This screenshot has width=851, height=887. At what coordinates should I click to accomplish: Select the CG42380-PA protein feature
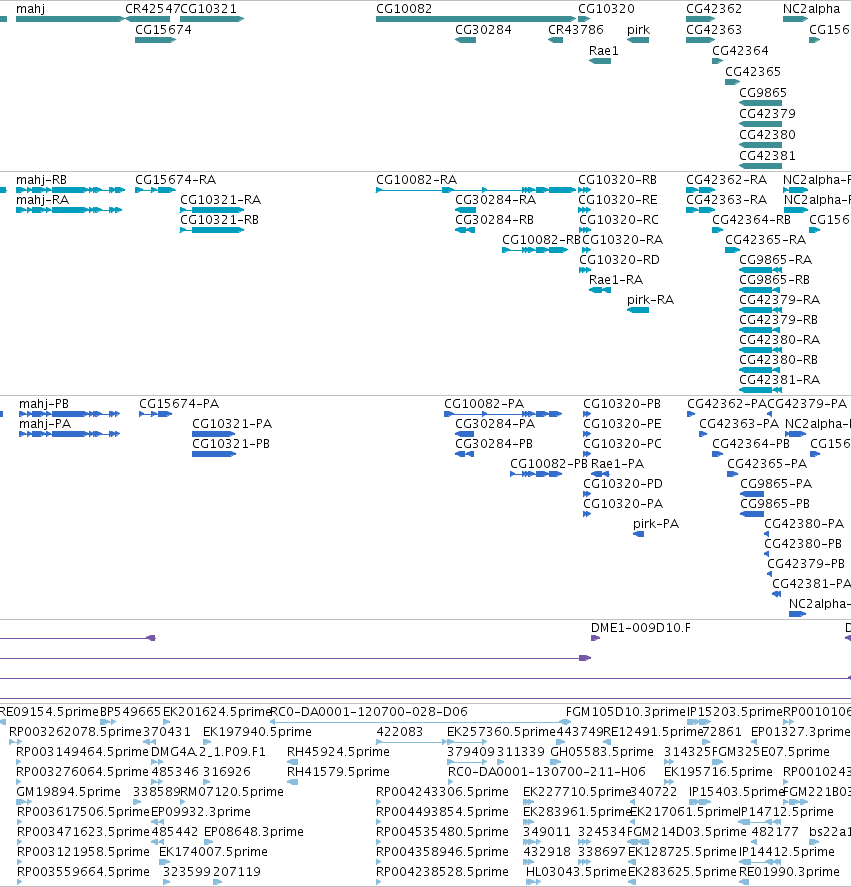(766, 534)
